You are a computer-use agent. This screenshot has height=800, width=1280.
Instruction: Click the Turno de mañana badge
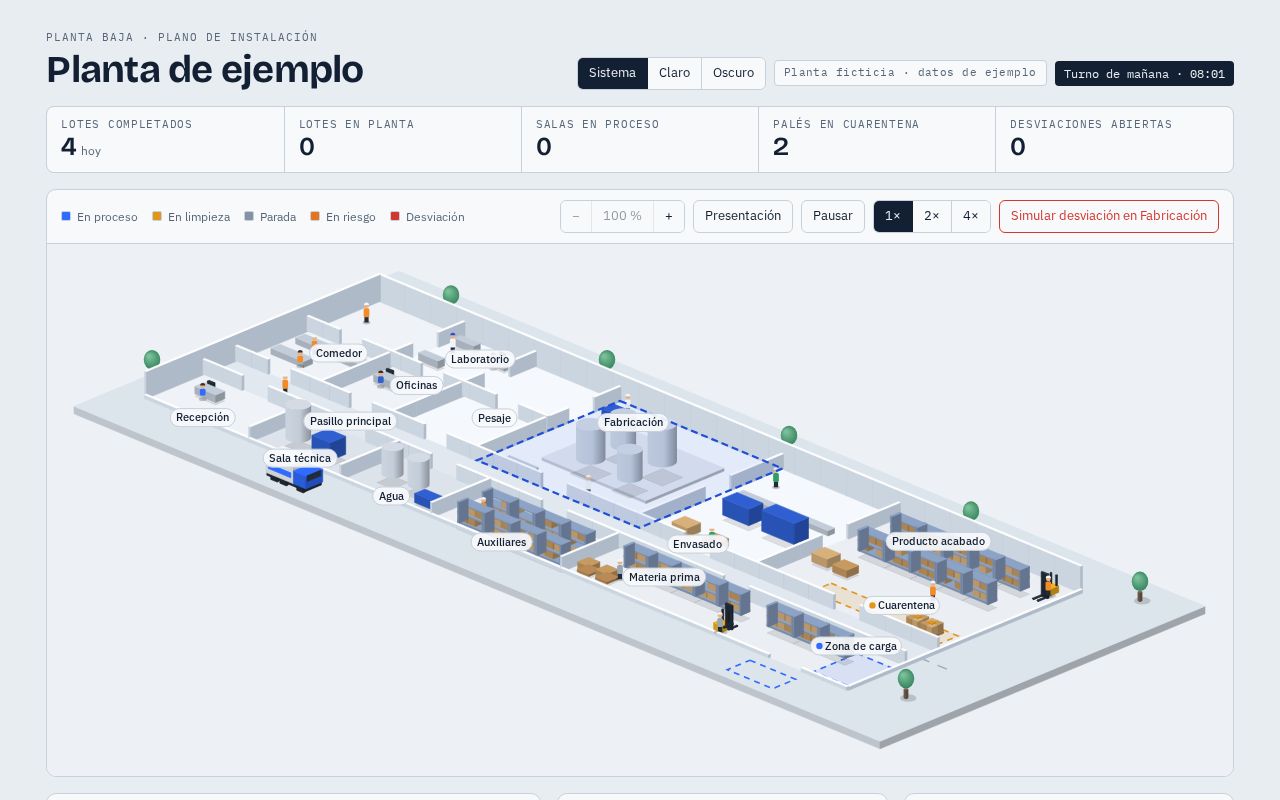coord(1144,74)
